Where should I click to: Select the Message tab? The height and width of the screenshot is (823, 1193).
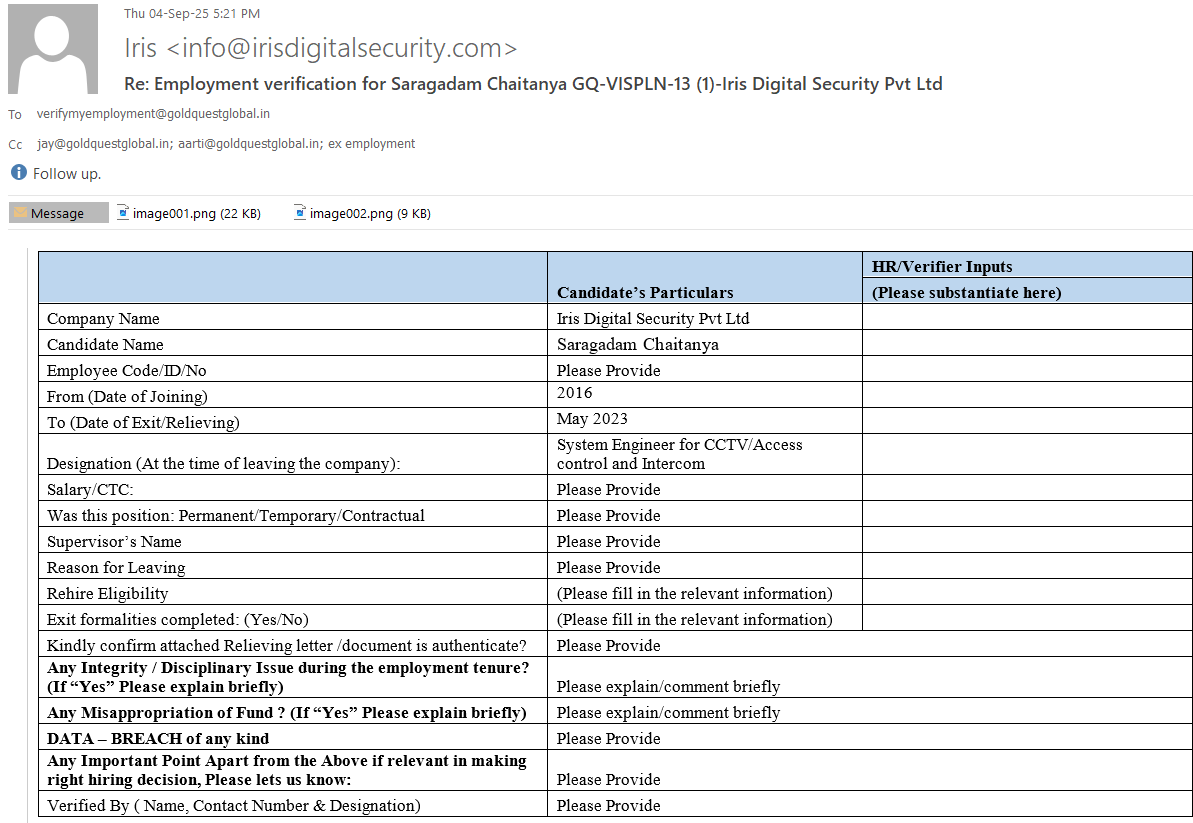(x=59, y=213)
